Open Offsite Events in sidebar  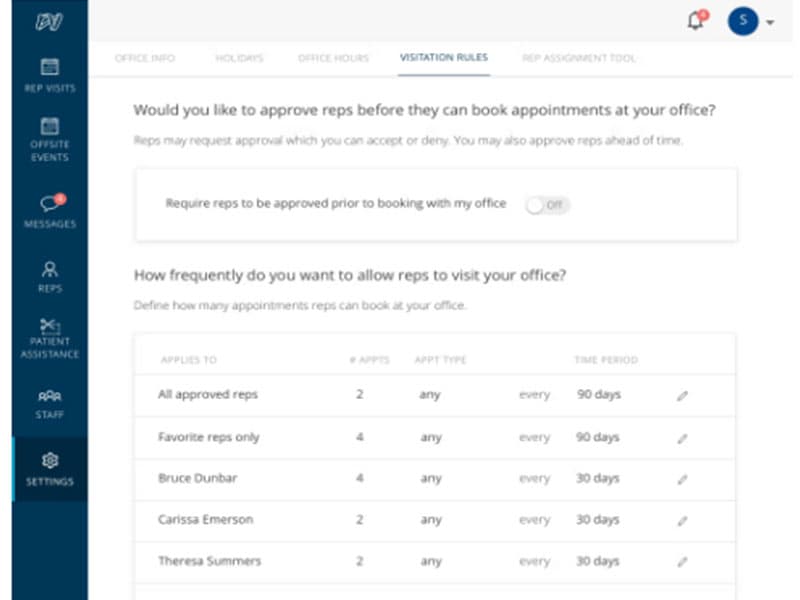click(49, 127)
